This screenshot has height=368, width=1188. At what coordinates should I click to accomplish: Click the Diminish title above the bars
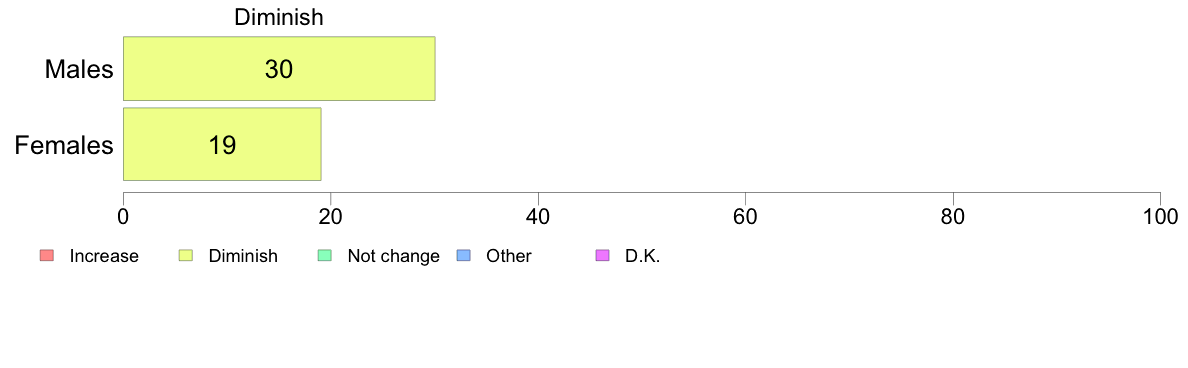[x=279, y=17]
